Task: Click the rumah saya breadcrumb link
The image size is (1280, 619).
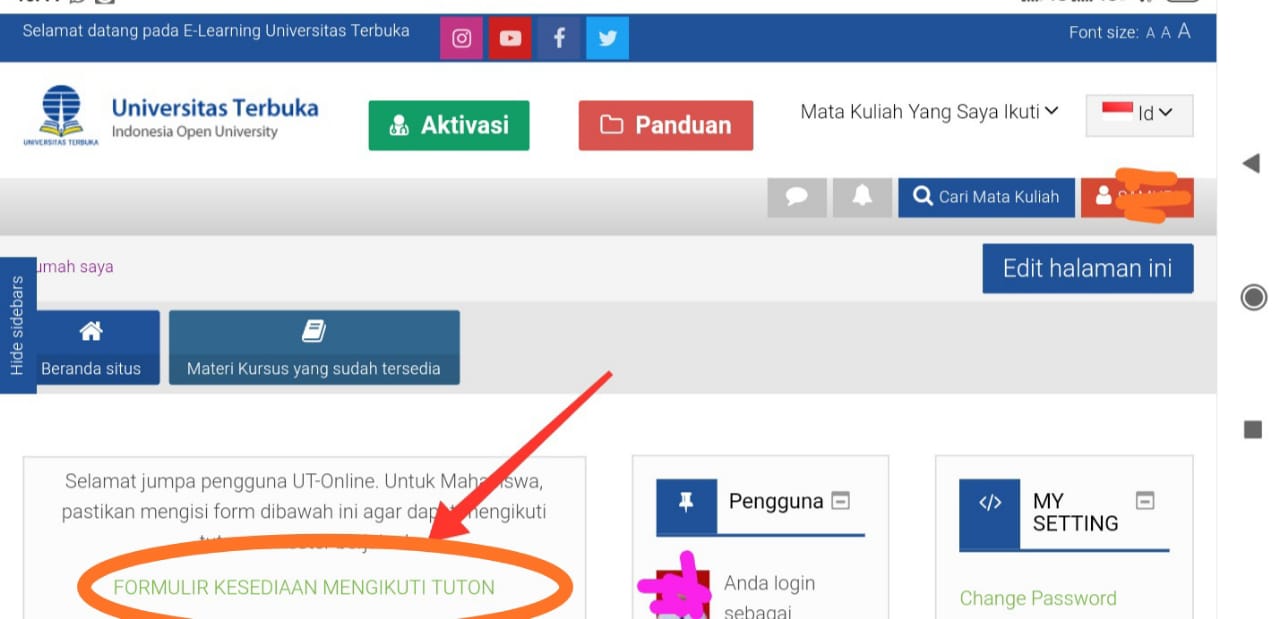Action: [73, 267]
